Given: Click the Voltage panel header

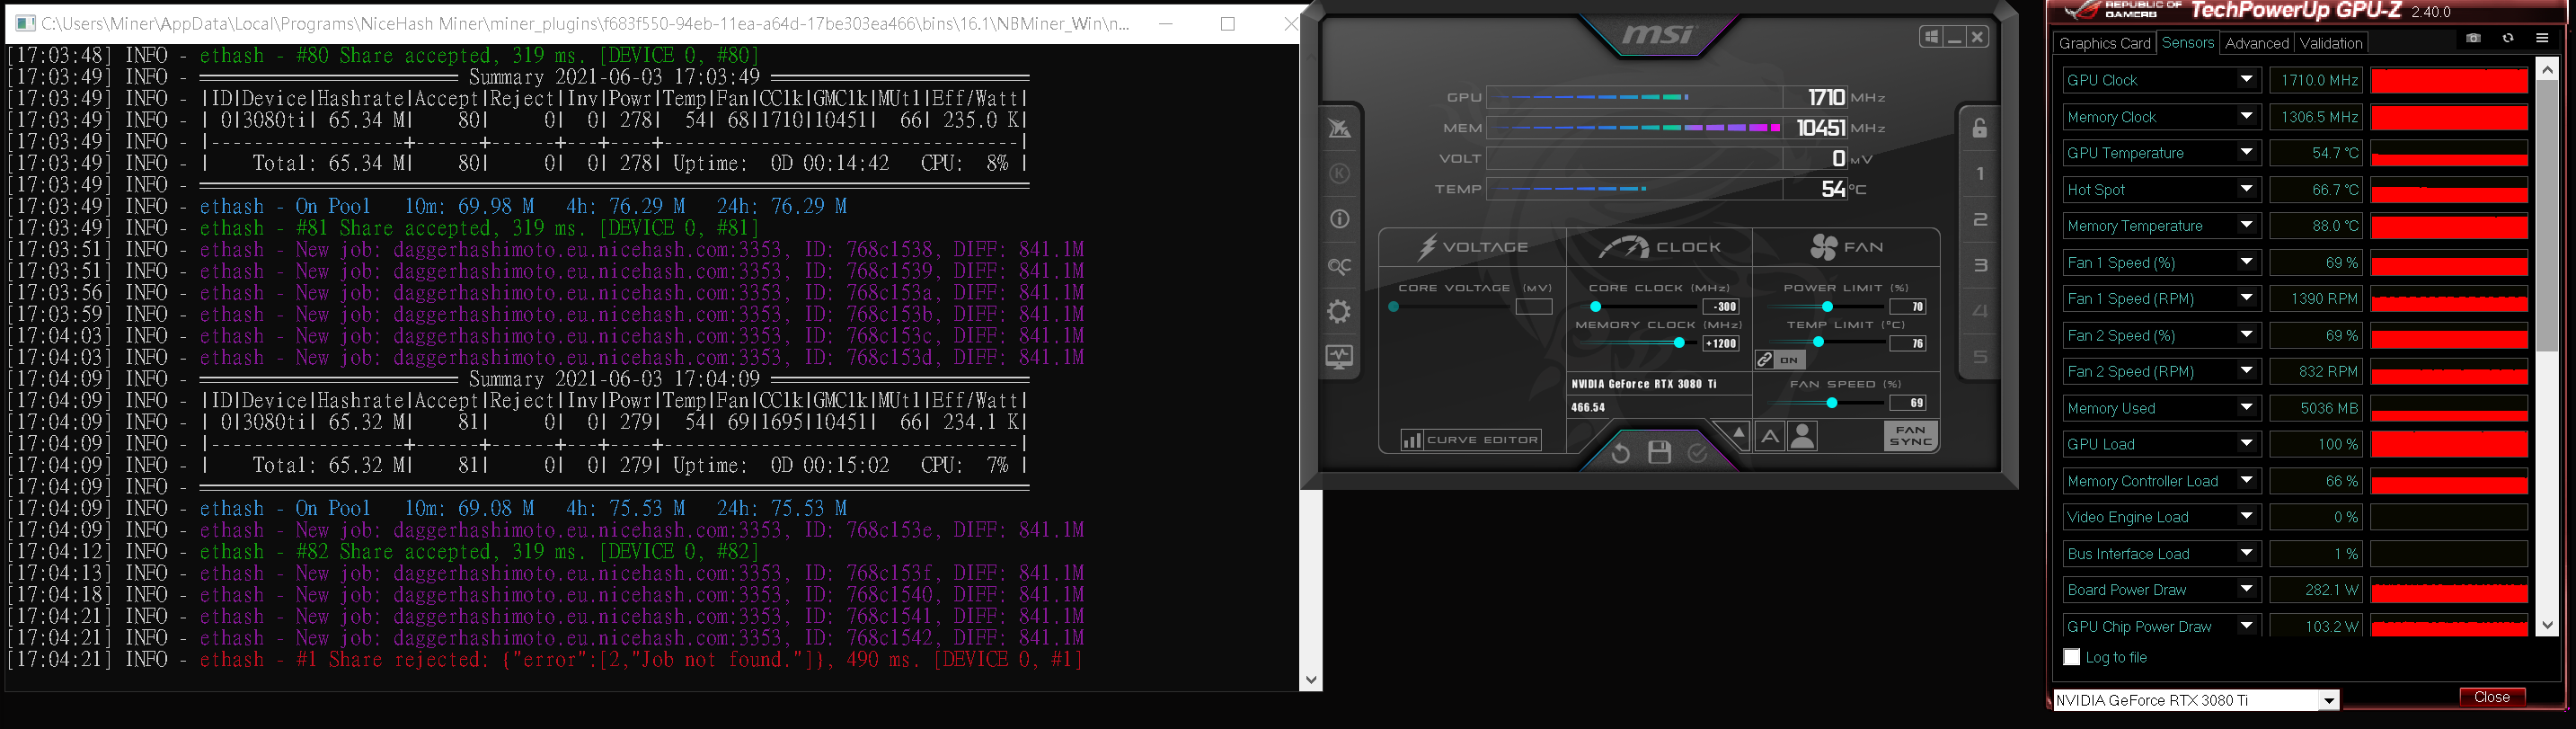Looking at the screenshot, I should 1472,247.
